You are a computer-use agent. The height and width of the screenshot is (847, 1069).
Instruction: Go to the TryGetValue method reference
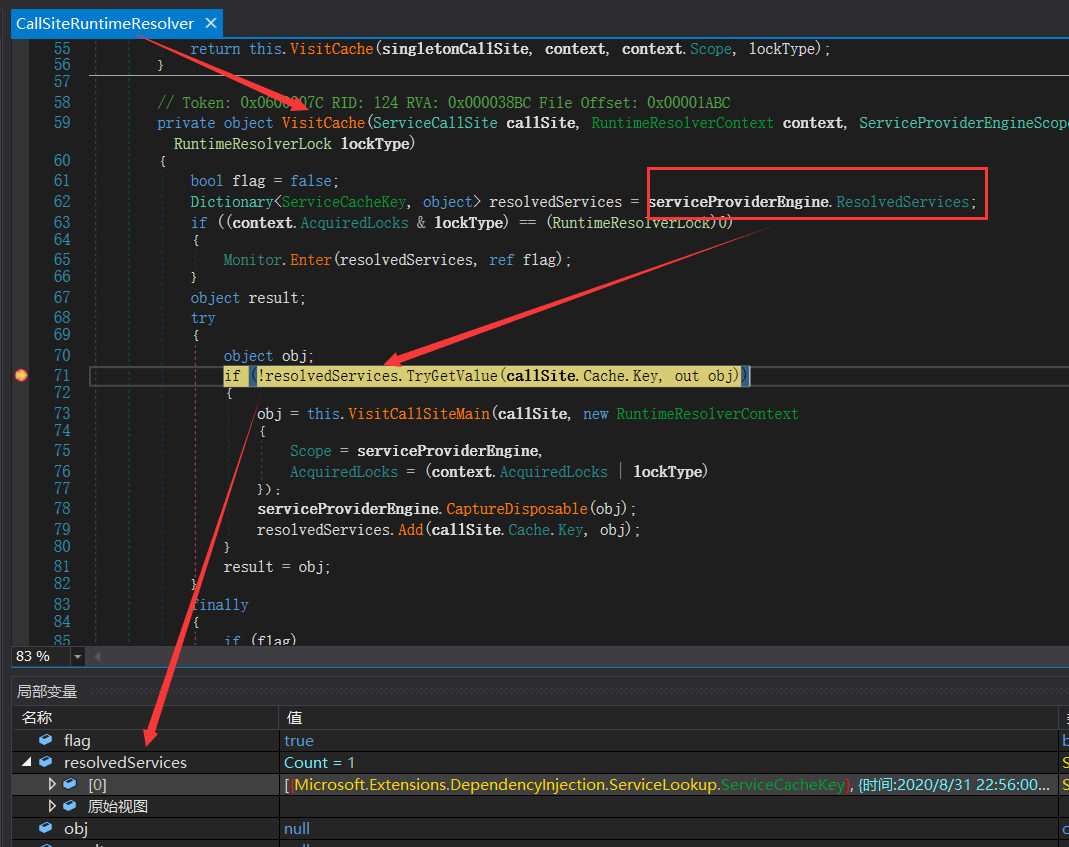(x=450, y=376)
